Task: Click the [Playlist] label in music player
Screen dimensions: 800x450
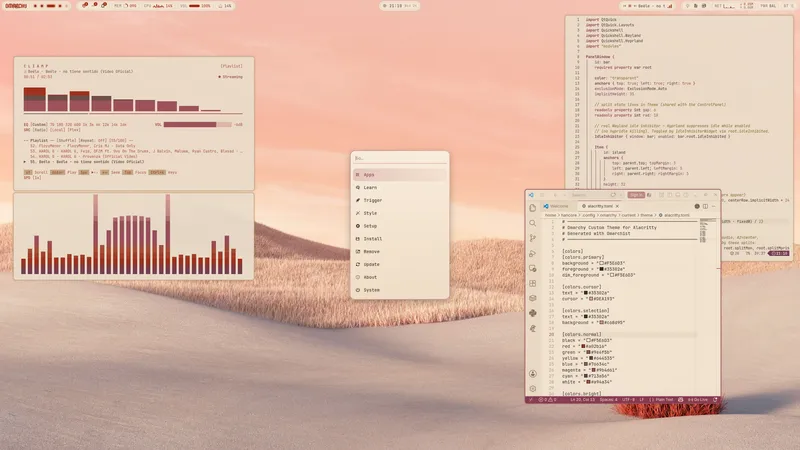Action: [231, 66]
